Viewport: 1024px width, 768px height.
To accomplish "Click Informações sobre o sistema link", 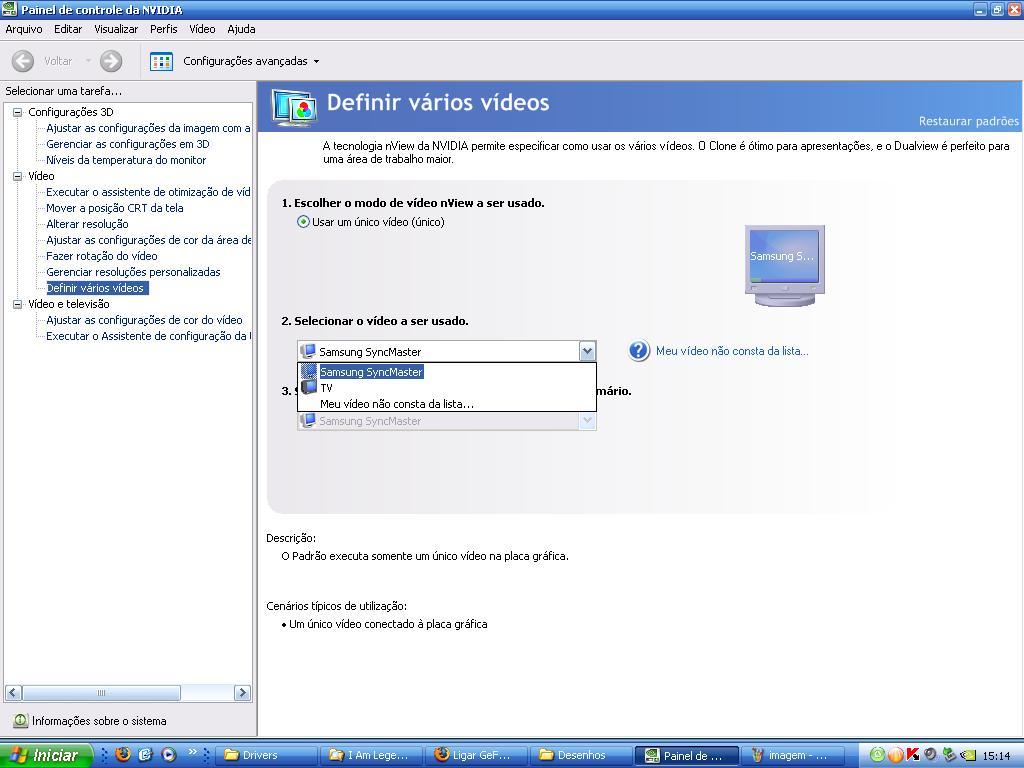I will pos(99,721).
